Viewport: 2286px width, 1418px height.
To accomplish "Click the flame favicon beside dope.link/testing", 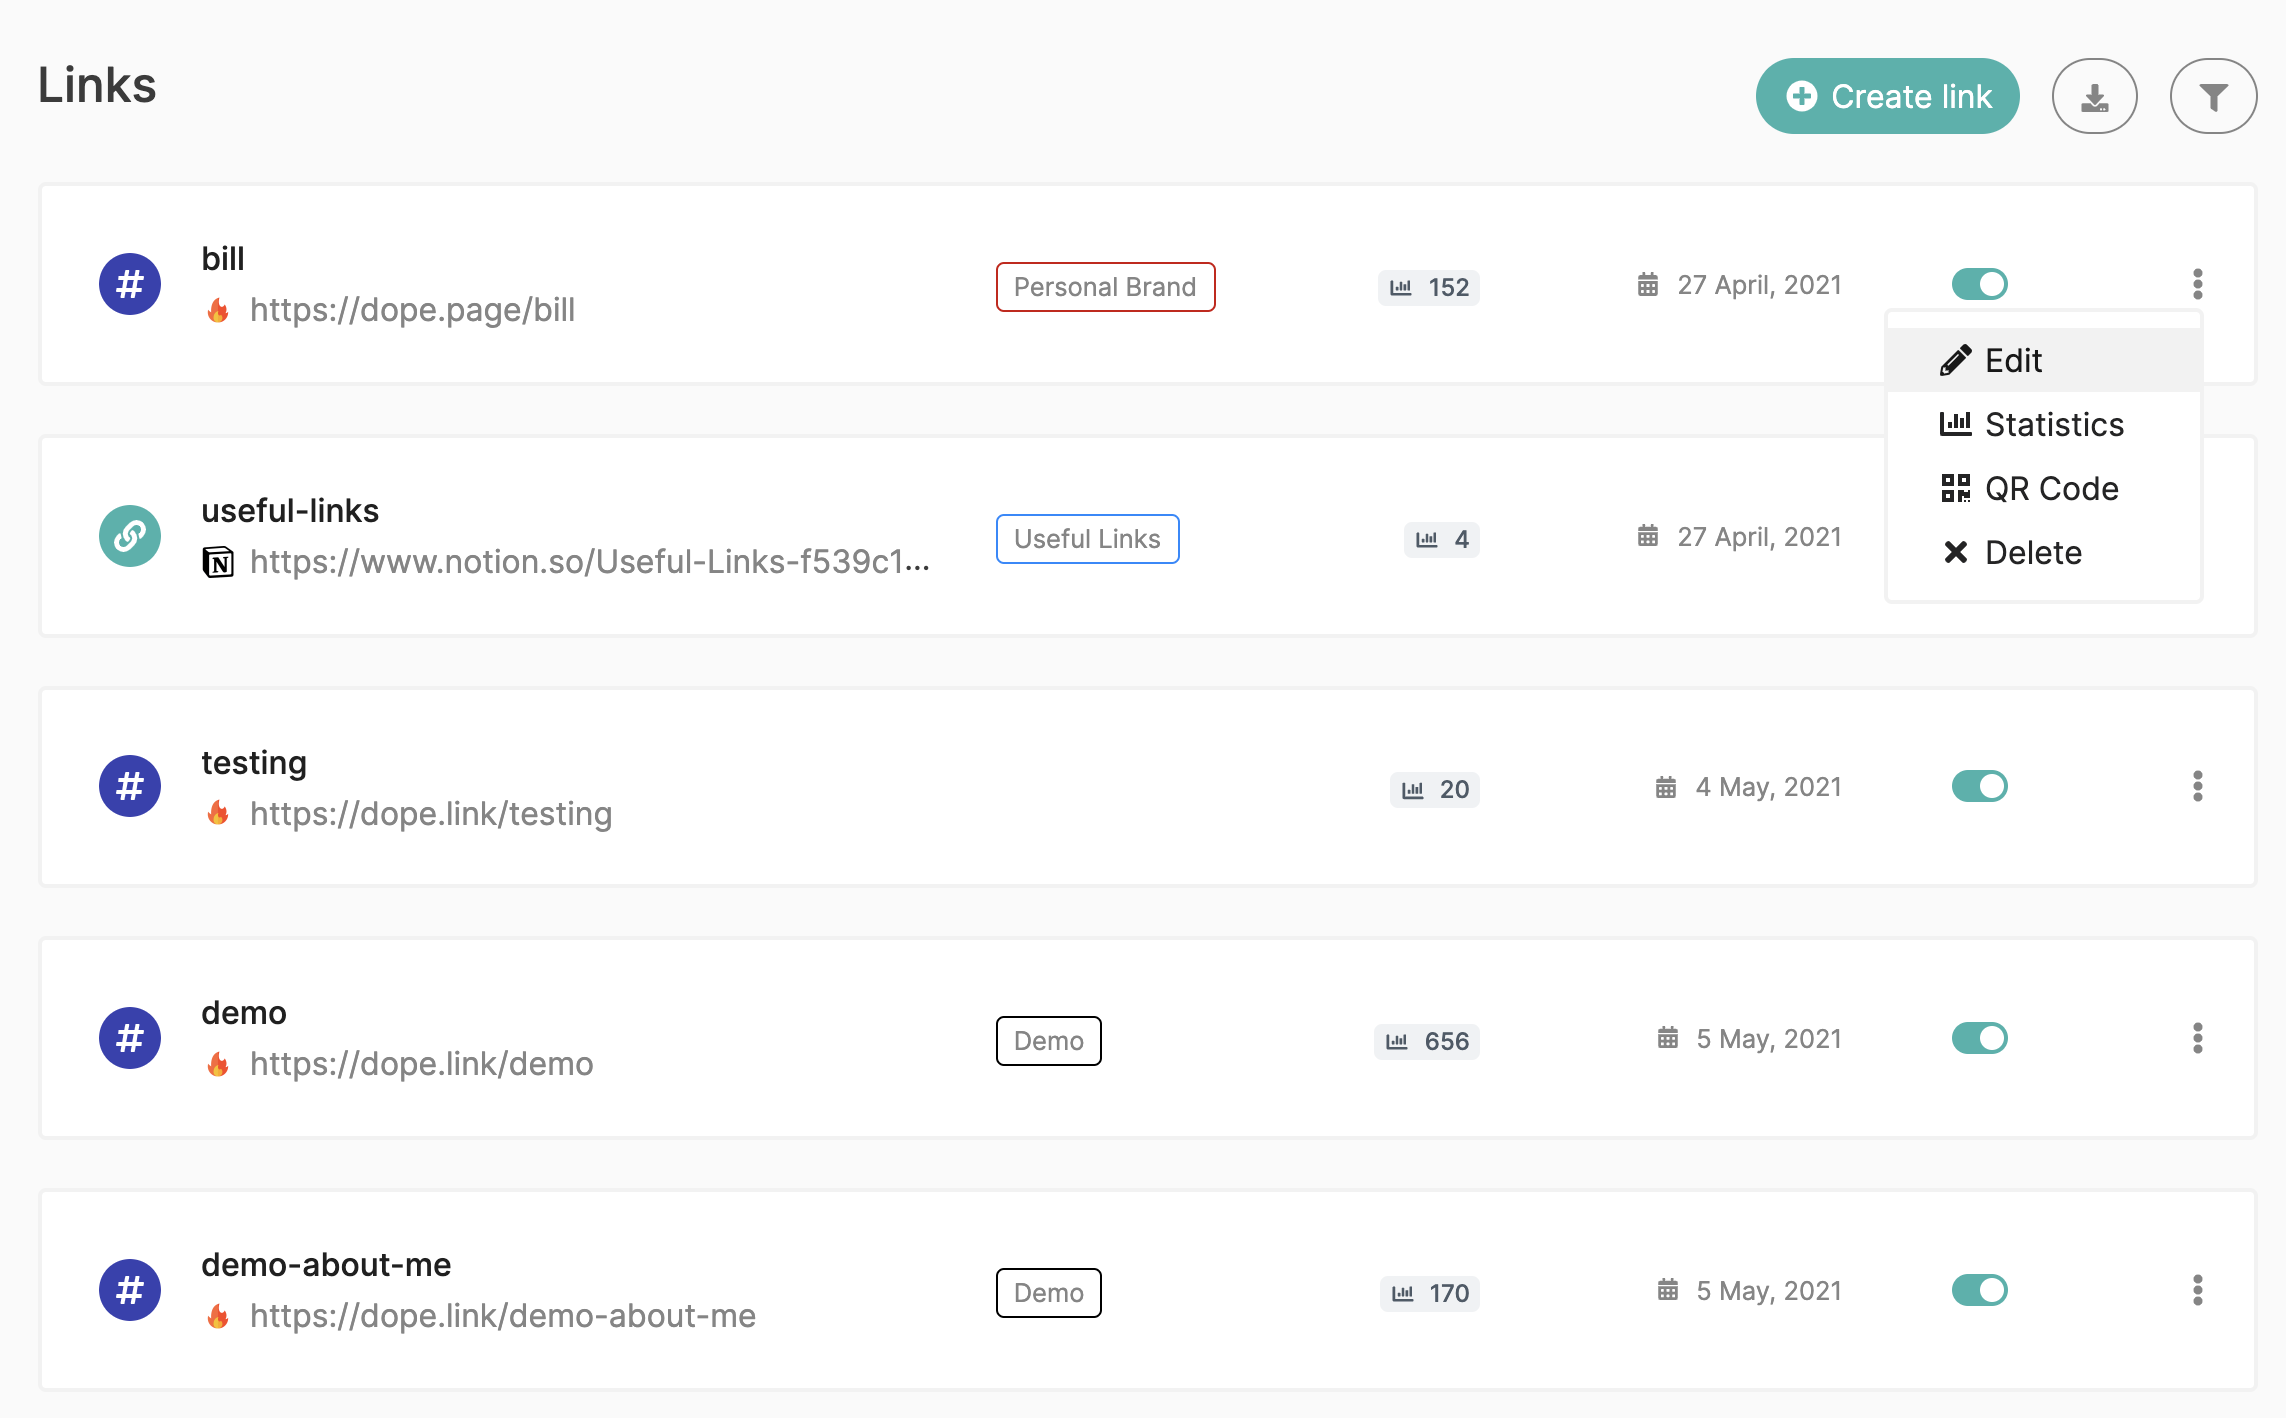I will pyautogui.click(x=218, y=814).
